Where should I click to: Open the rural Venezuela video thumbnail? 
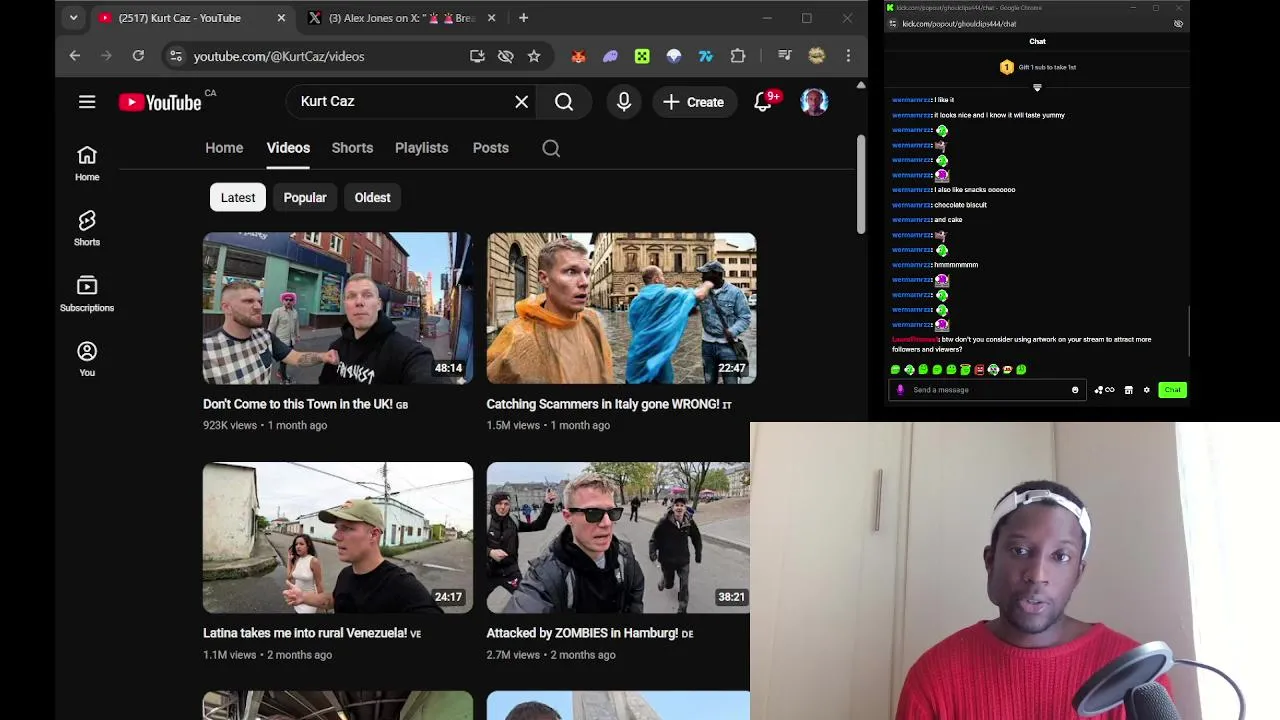(338, 538)
